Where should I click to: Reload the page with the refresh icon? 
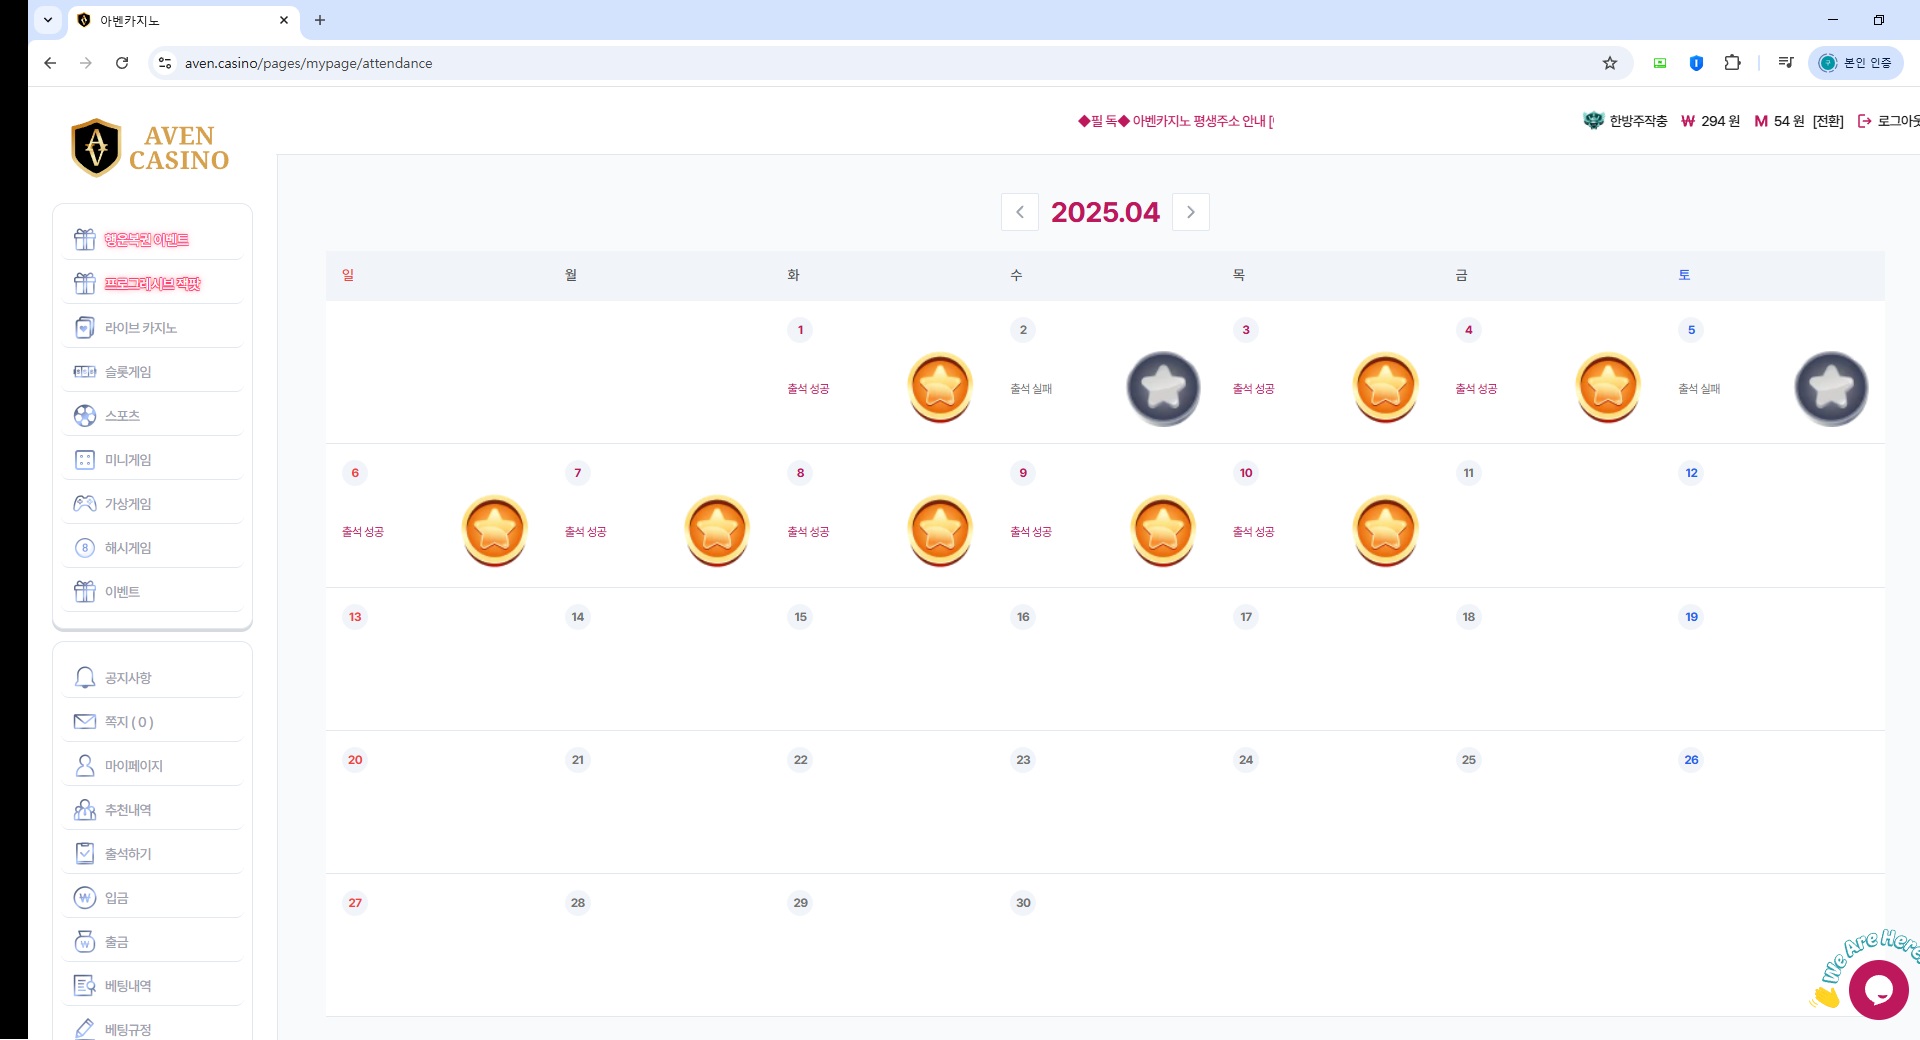[122, 63]
